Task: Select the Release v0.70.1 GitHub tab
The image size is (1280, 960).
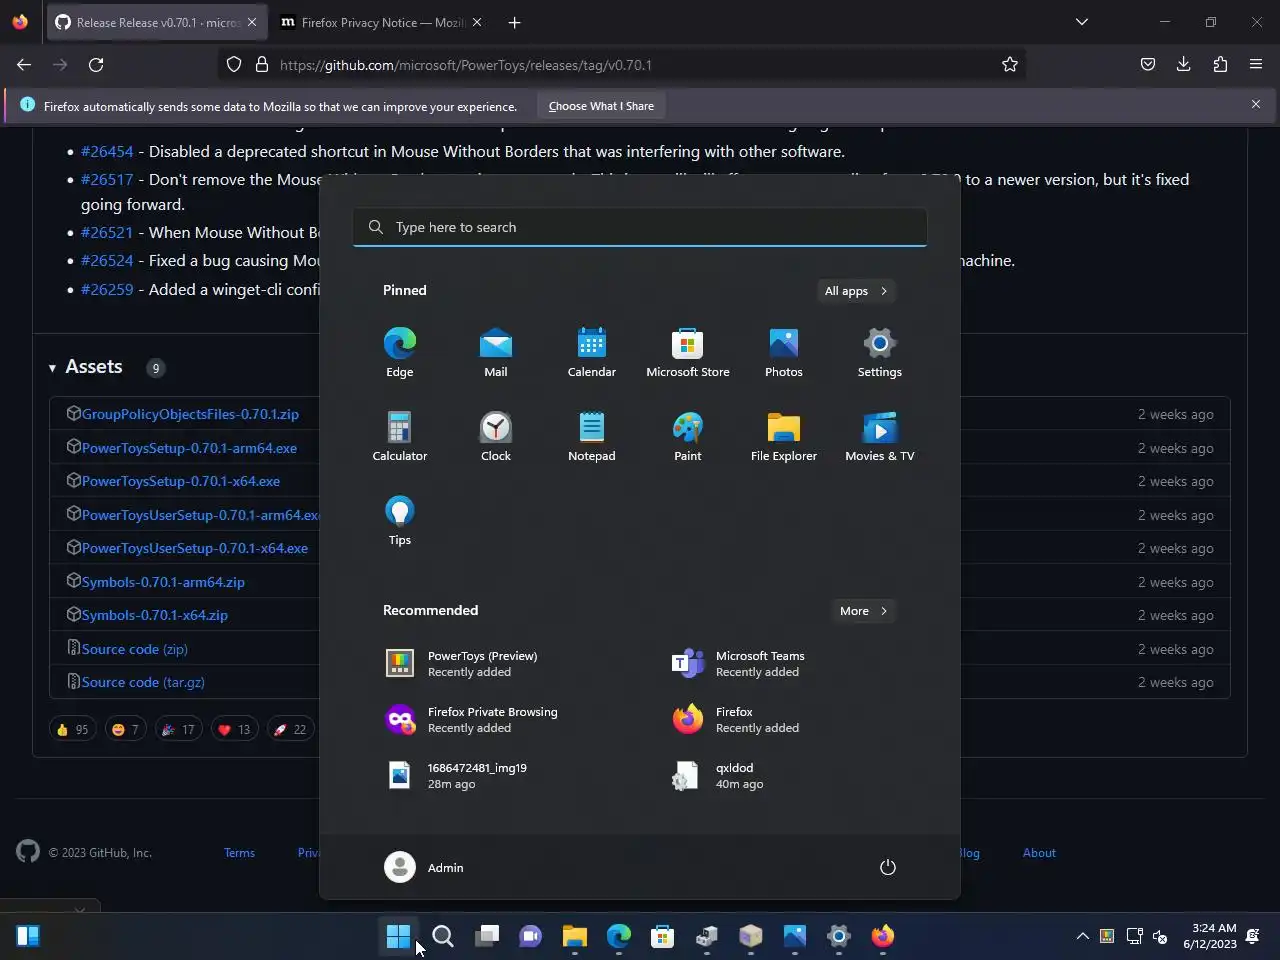Action: (155, 22)
